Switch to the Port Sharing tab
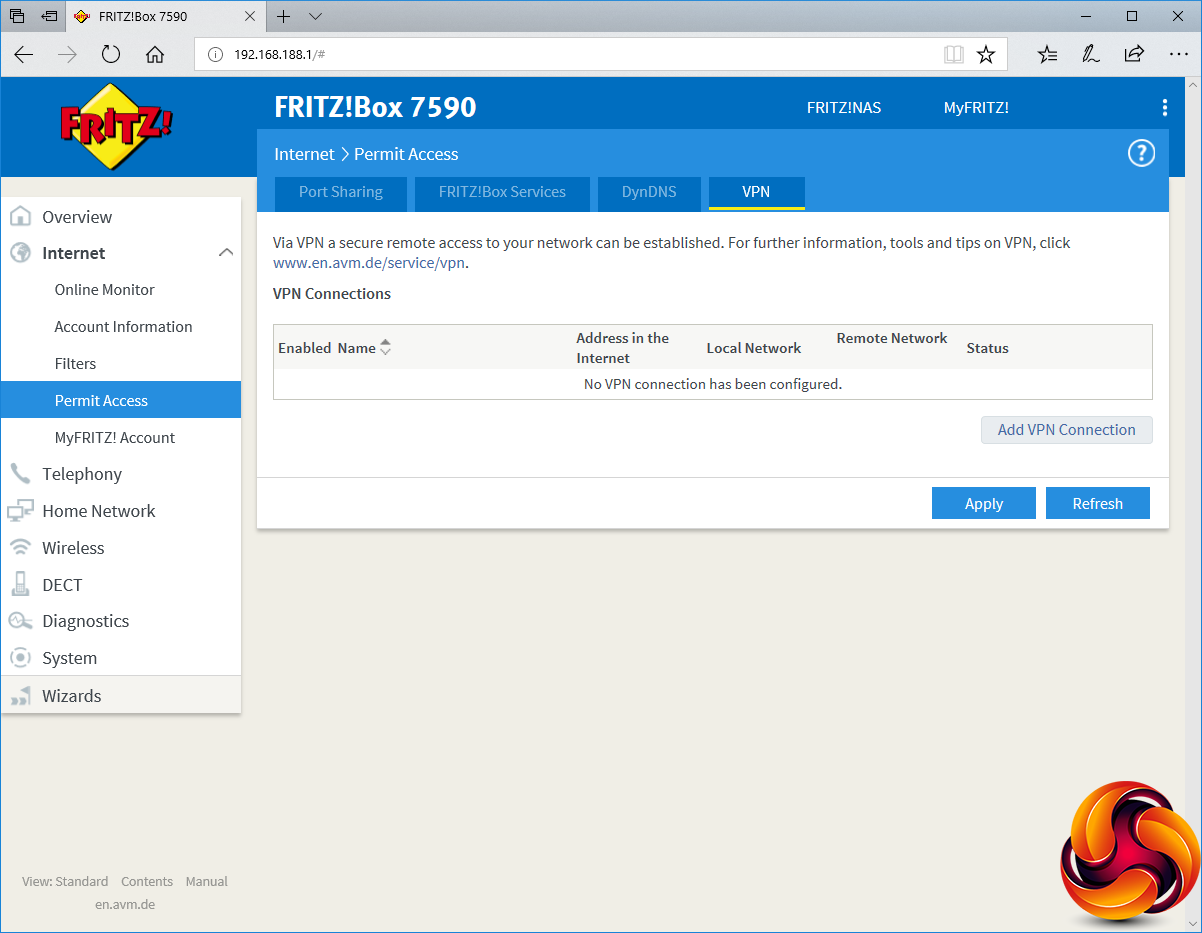The height and width of the screenshot is (933, 1202). tap(341, 192)
